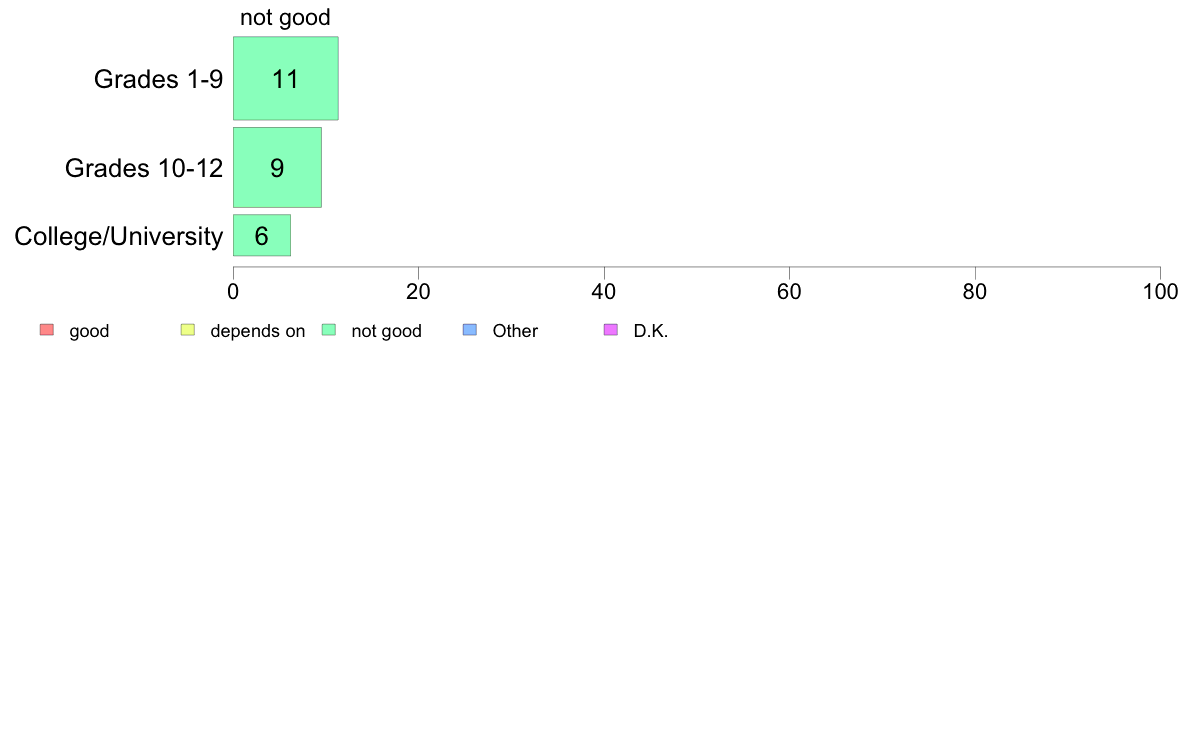
Task: Click the 'not good' chart column title
Action: (285, 18)
